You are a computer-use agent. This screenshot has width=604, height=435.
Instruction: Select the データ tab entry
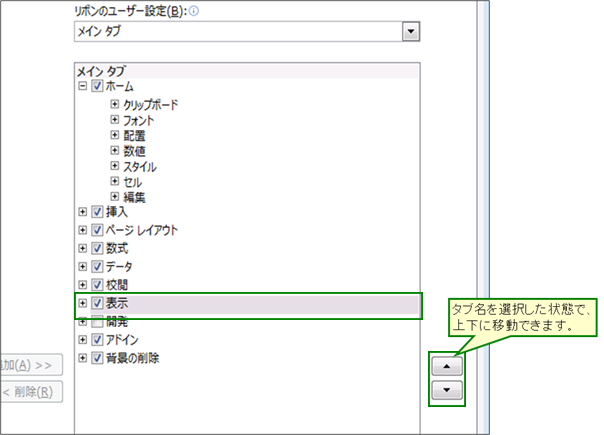click(x=119, y=267)
